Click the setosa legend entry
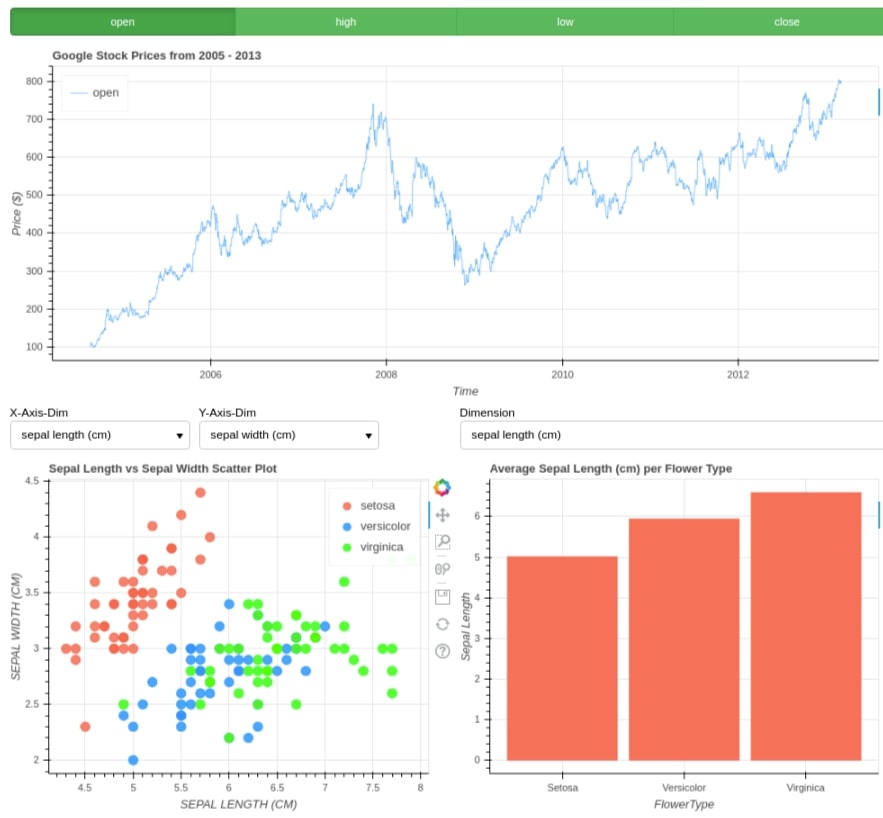 point(369,506)
